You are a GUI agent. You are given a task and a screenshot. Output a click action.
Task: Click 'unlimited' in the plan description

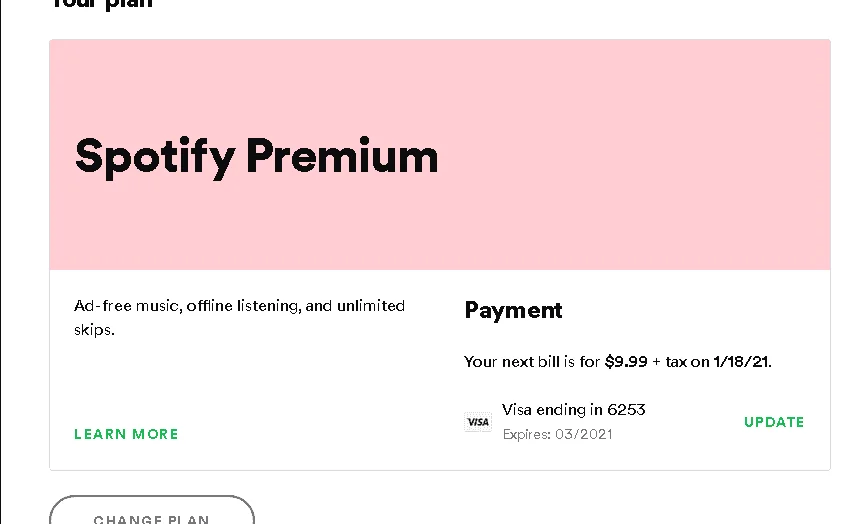point(371,306)
